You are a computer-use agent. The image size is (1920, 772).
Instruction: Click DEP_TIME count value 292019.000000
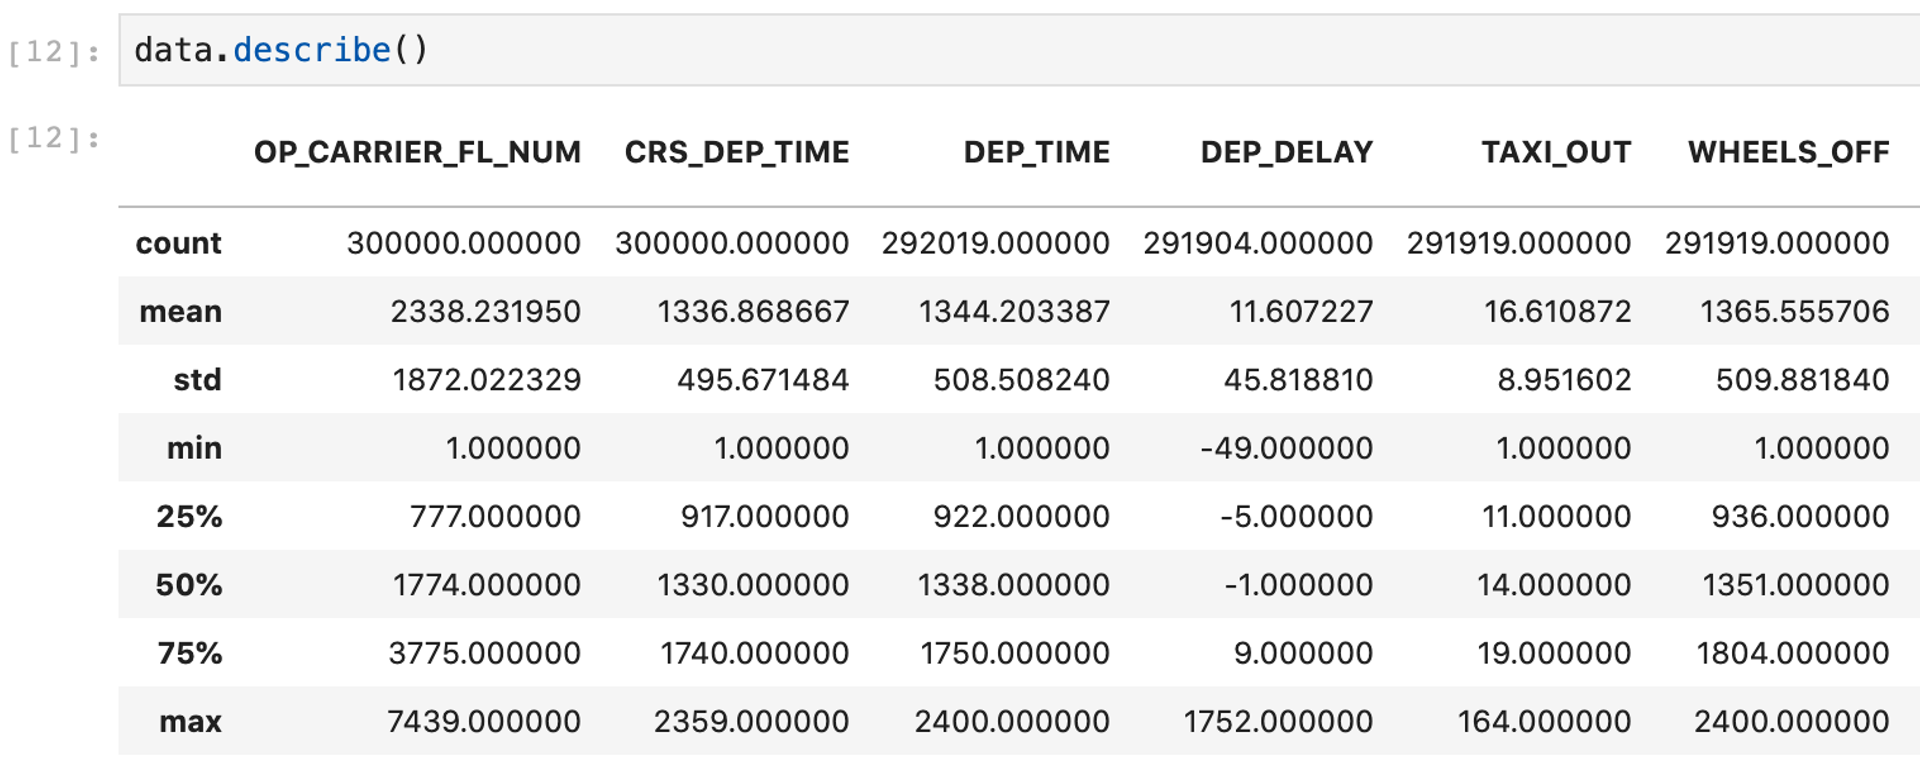(995, 243)
